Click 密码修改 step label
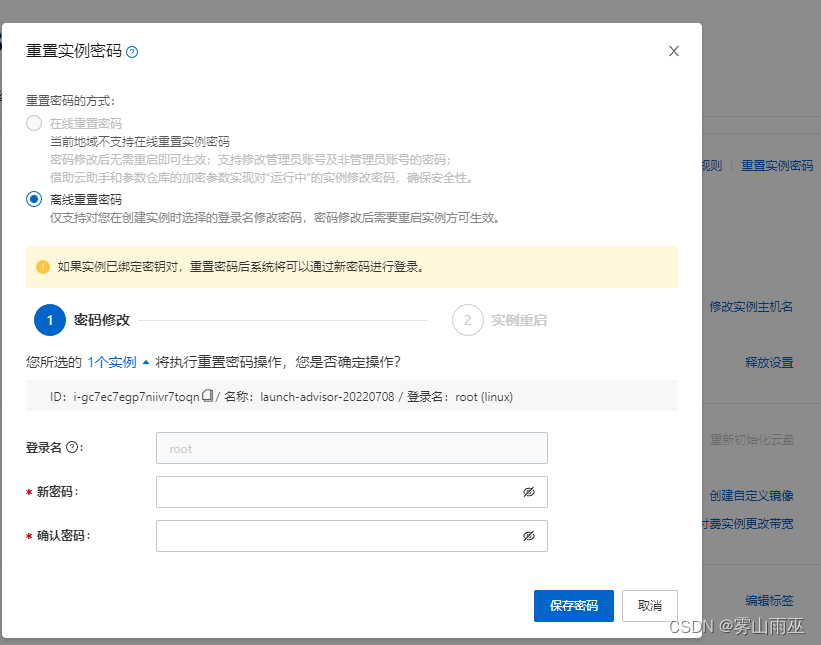The width and height of the screenshot is (821, 645). pyautogui.click(x=102, y=320)
